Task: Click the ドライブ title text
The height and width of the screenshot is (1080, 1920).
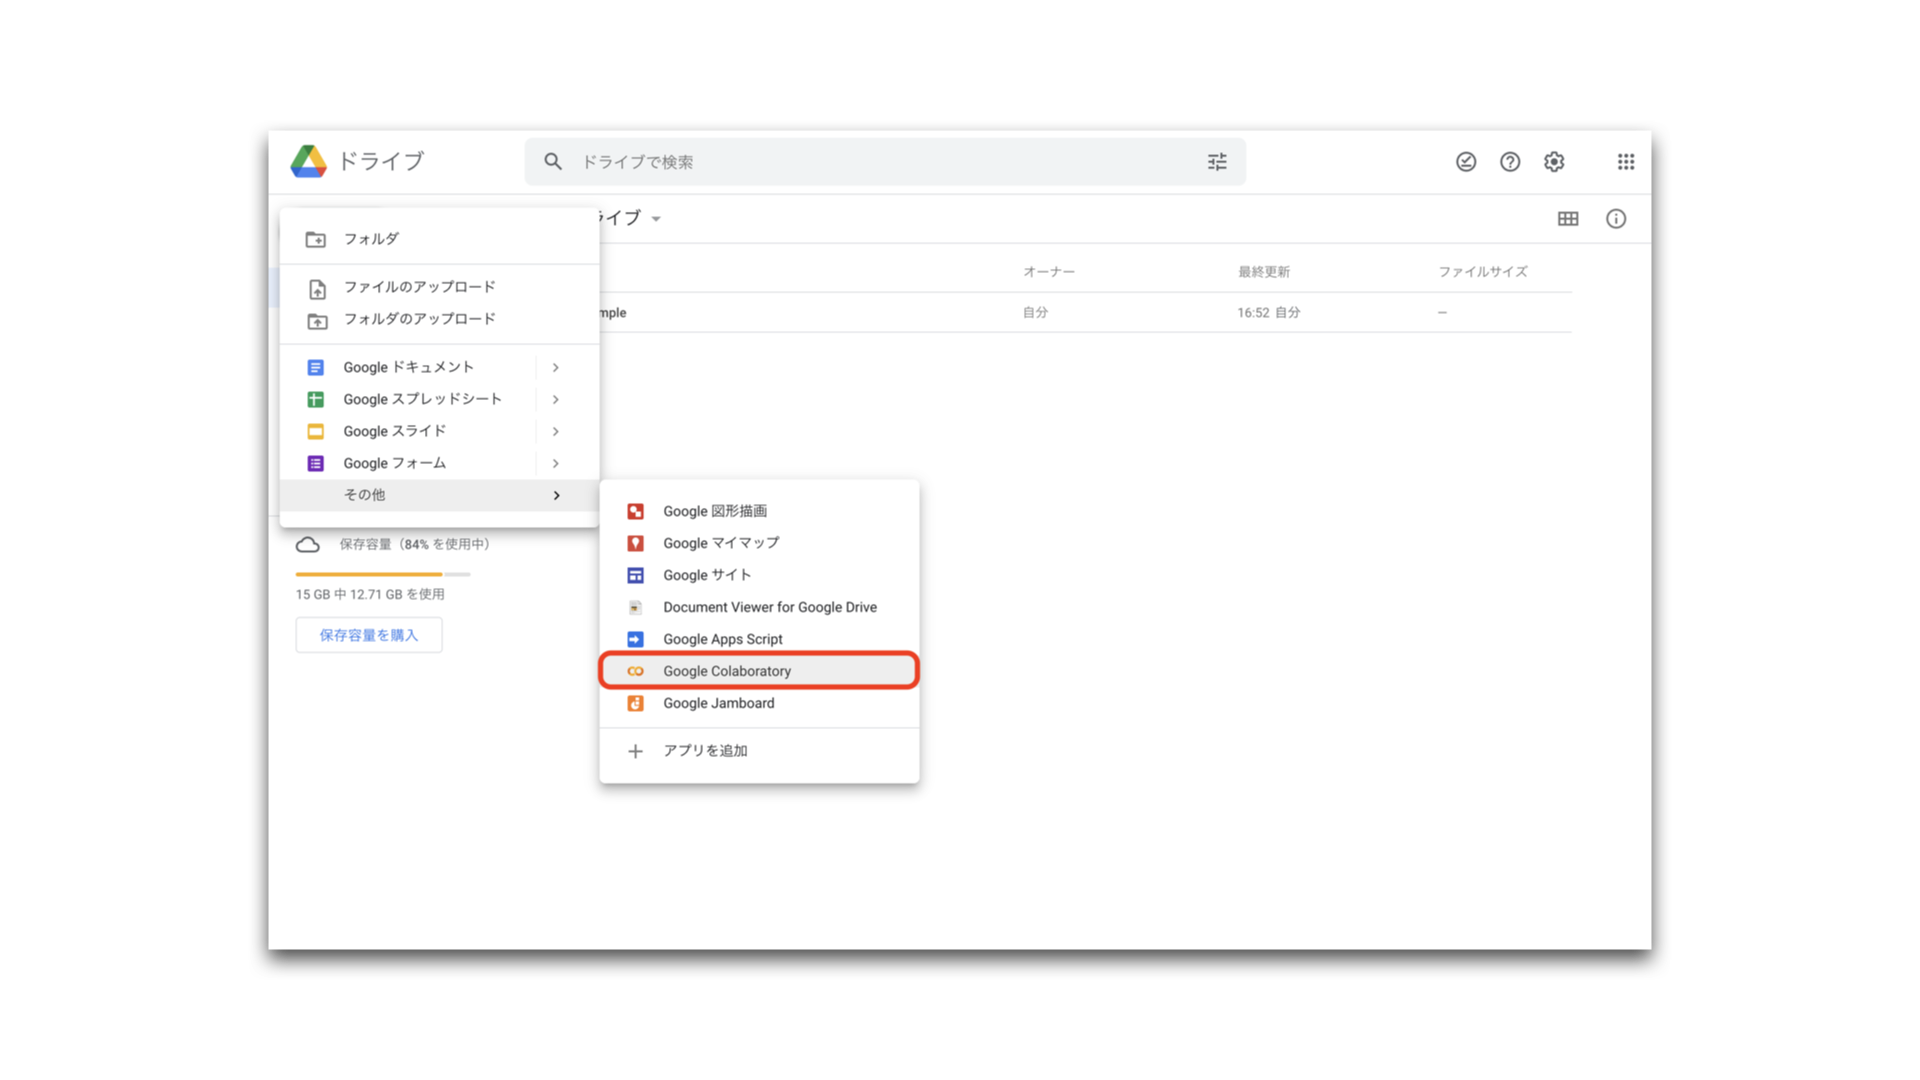Action: [381, 161]
